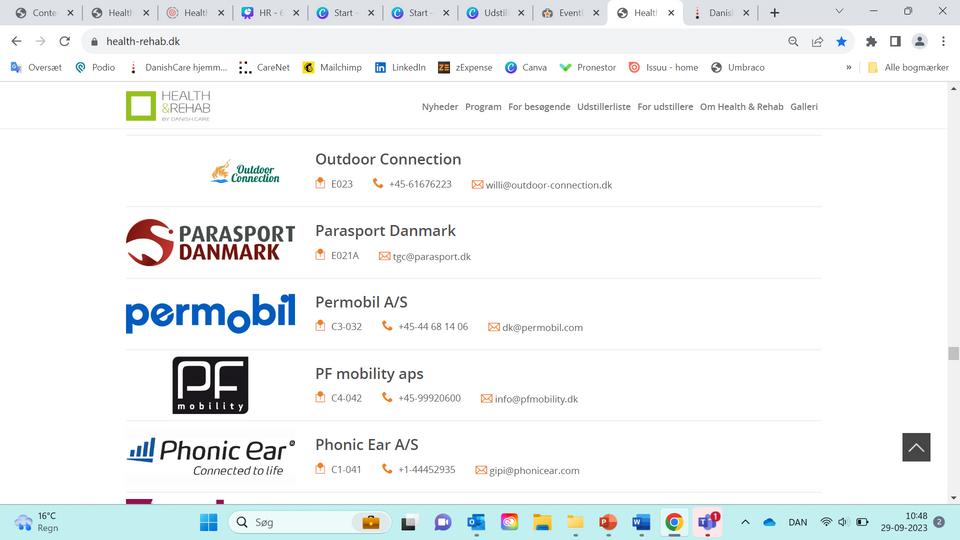The height and width of the screenshot is (540, 960).
Task: Open the Parasport Danmark exhibitor title
Action: click(x=385, y=231)
